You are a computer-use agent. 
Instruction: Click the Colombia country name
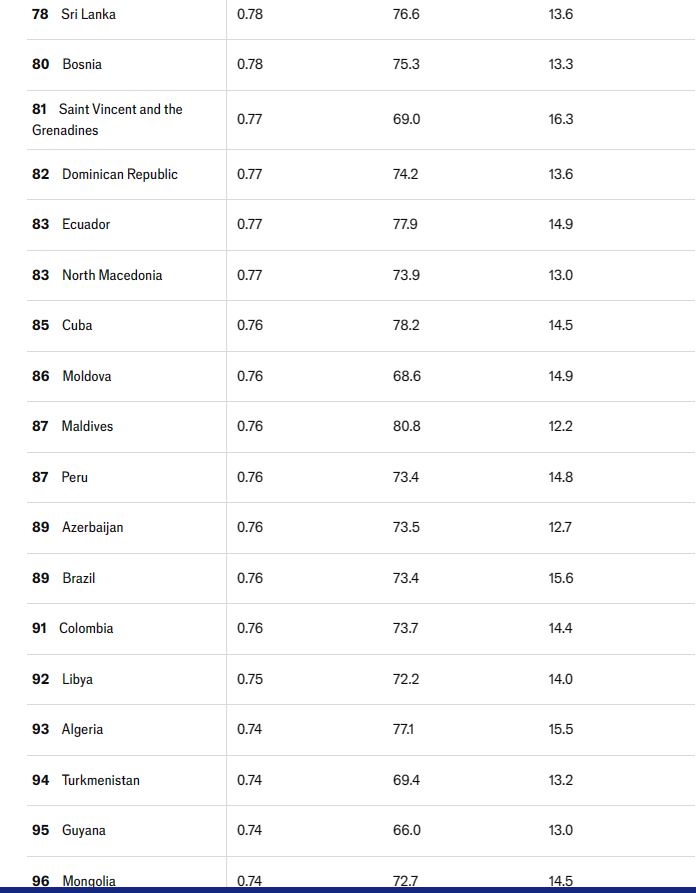pos(86,628)
